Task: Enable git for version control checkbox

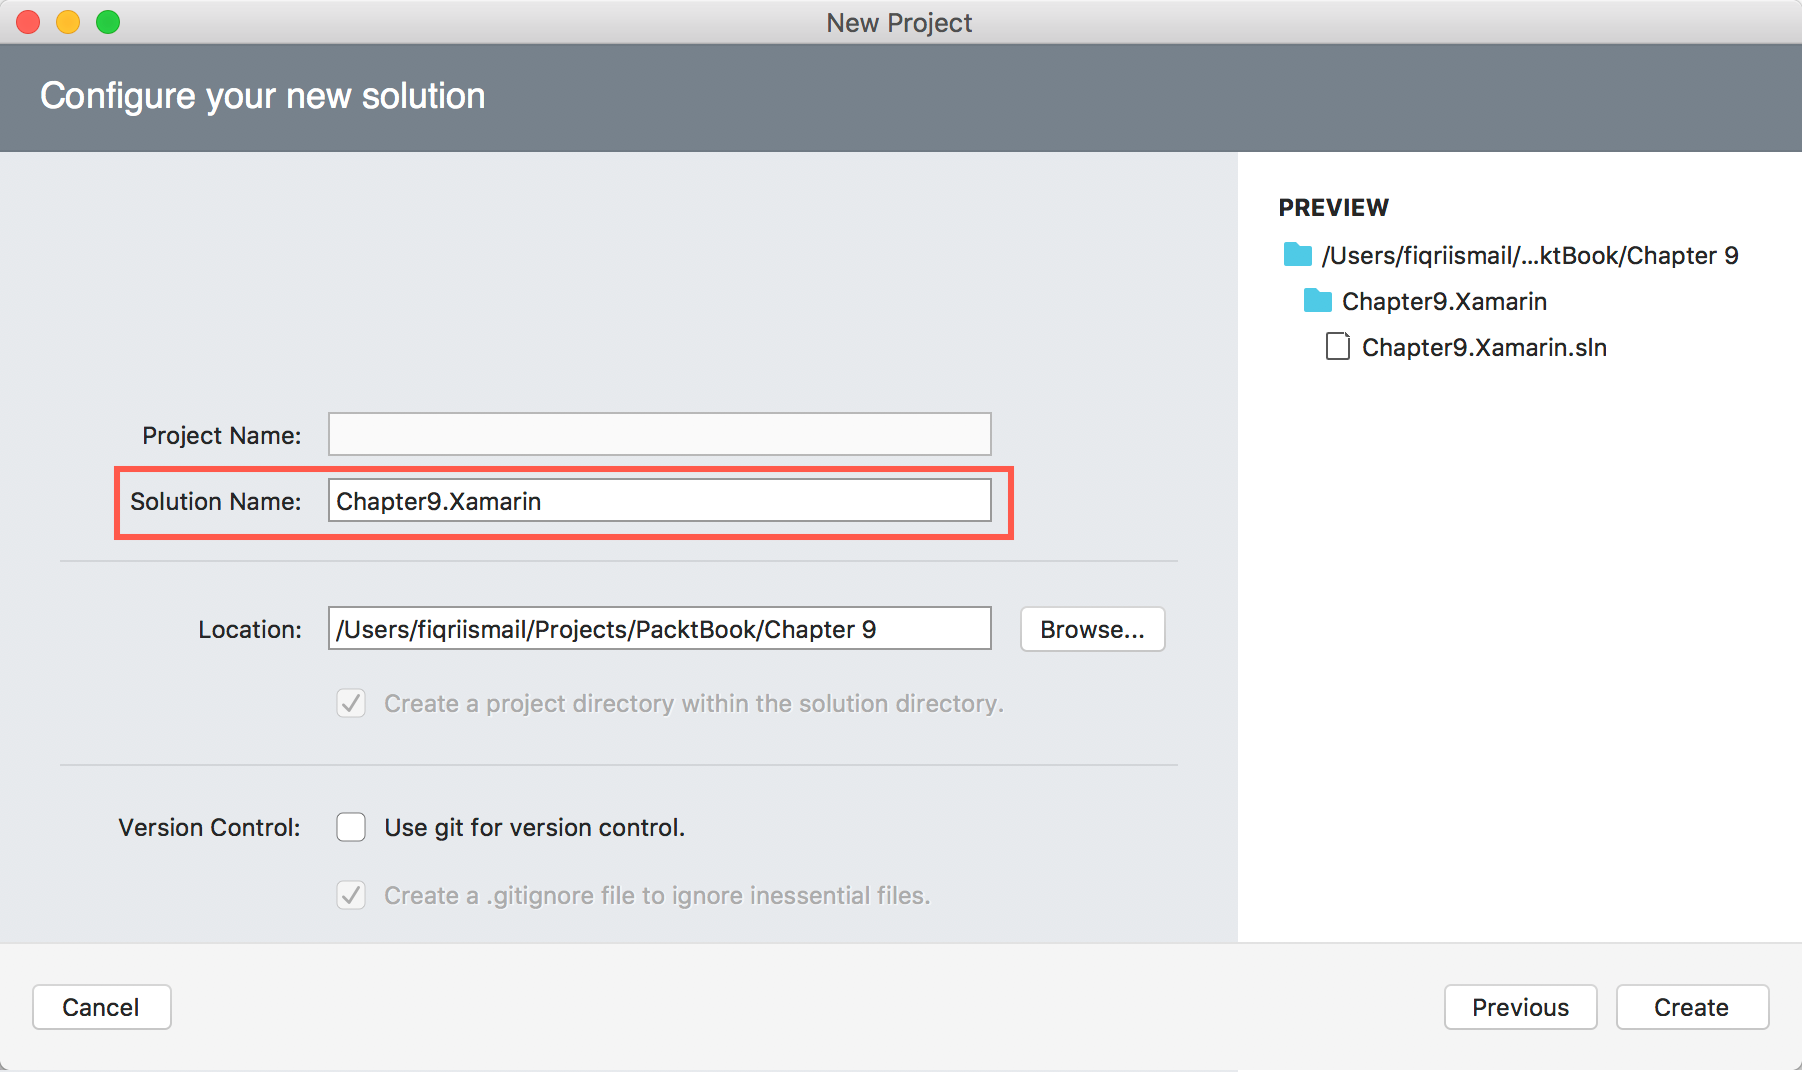Action: pos(351,828)
